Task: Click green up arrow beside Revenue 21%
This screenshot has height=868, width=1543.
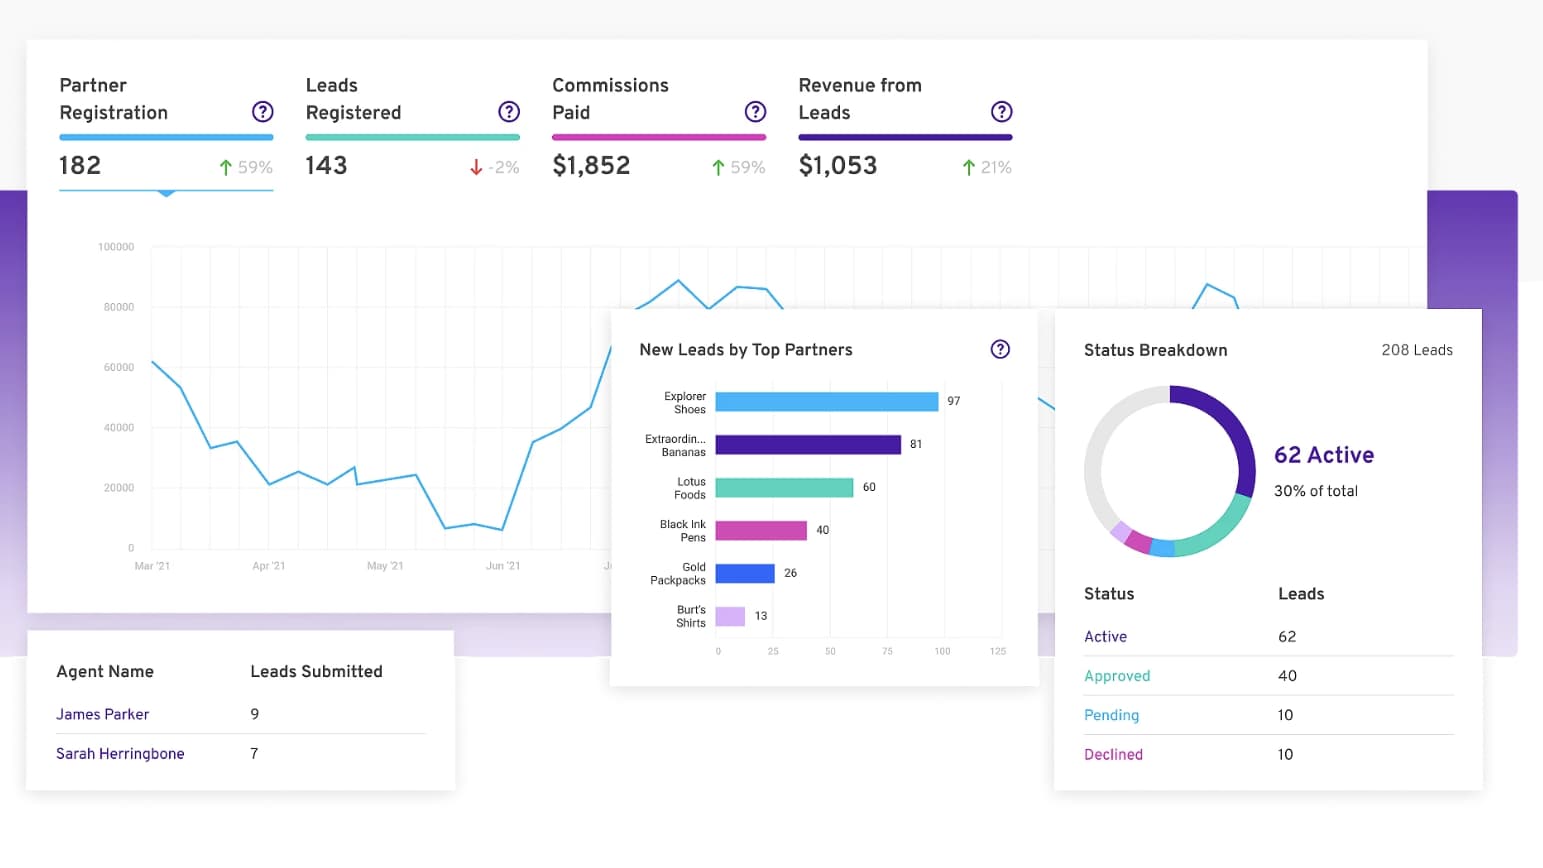Action: click(968, 168)
